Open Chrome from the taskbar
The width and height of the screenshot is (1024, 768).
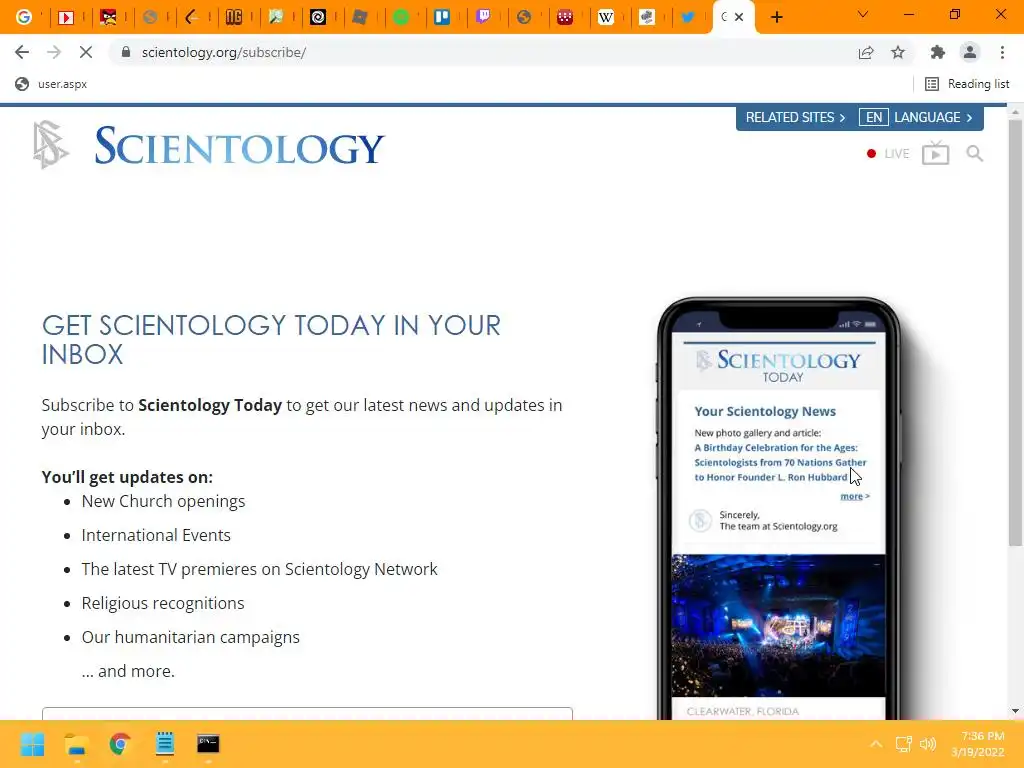coord(120,744)
